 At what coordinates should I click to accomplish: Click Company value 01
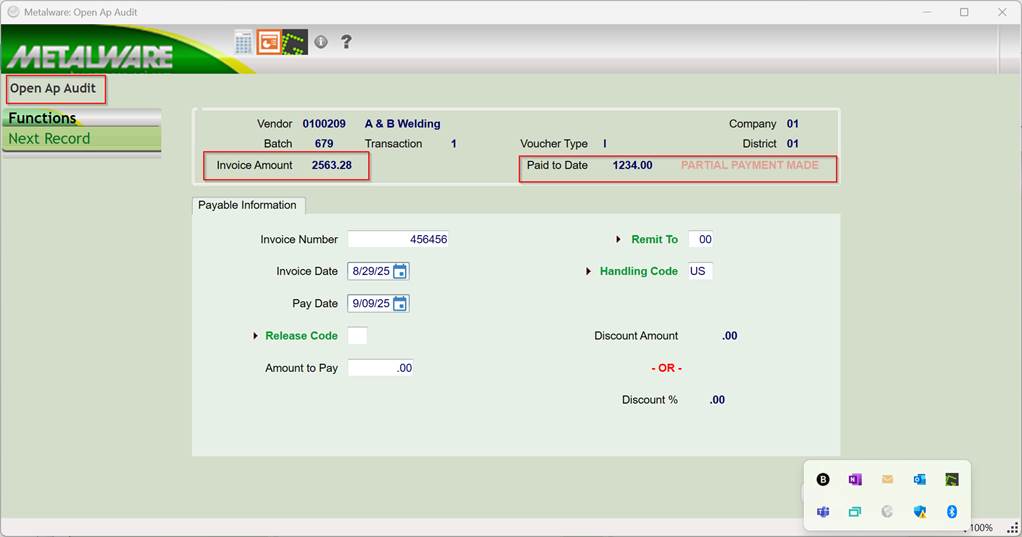(793, 124)
